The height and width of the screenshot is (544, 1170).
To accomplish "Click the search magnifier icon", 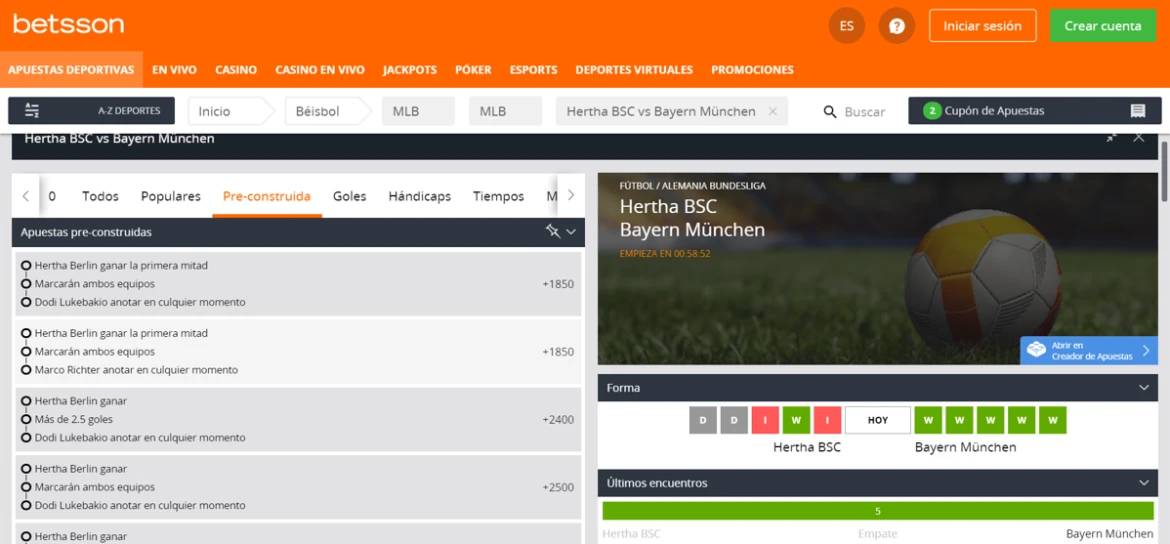I will tap(830, 111).
